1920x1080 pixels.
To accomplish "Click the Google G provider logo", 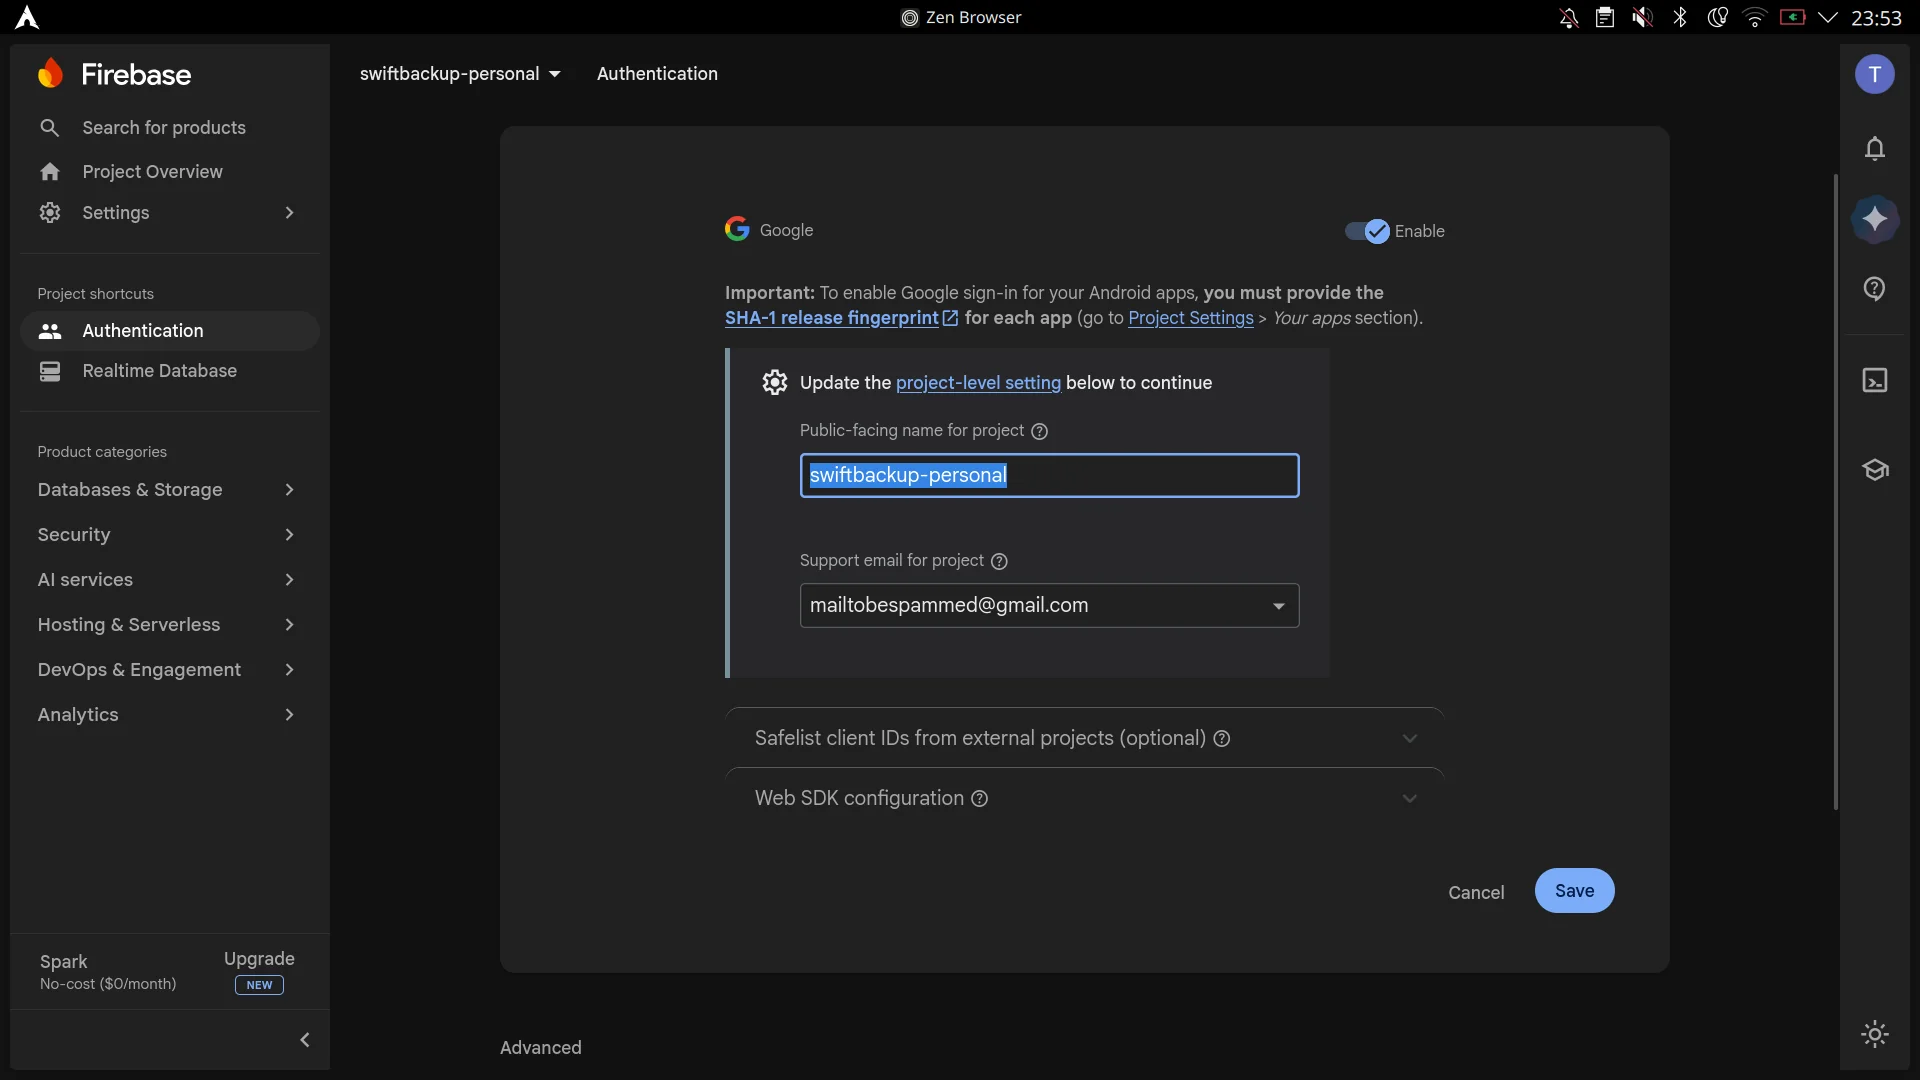I will click(x=737, y=230).
